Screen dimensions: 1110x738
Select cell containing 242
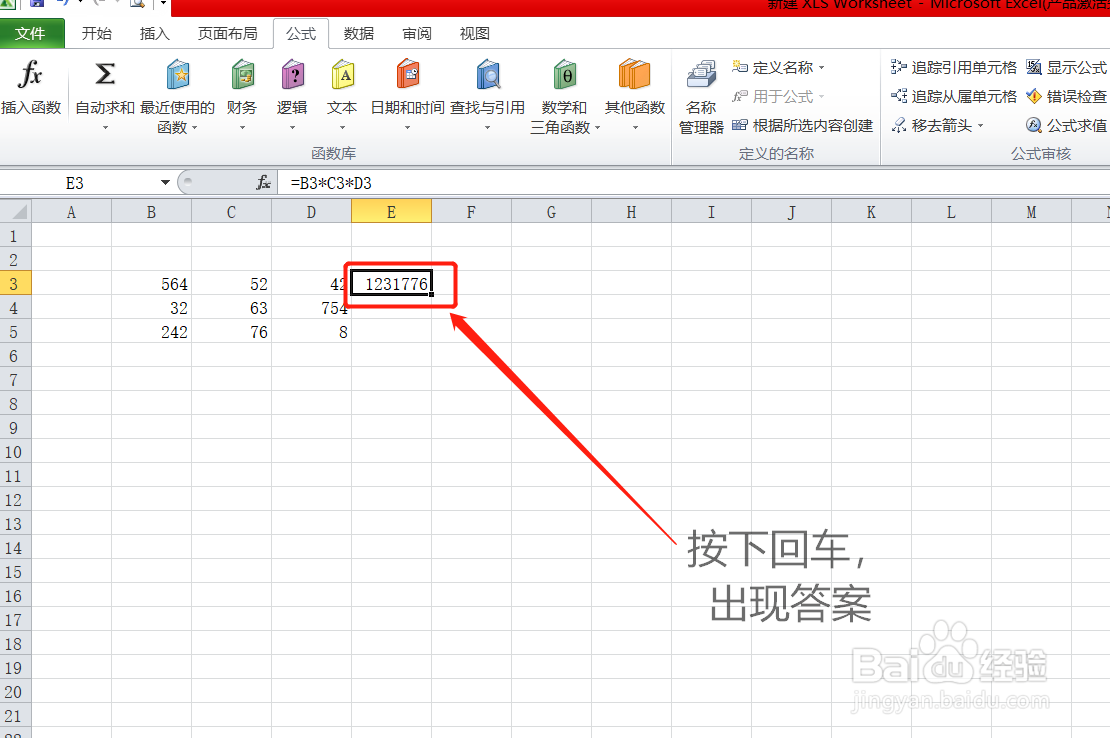151,332
